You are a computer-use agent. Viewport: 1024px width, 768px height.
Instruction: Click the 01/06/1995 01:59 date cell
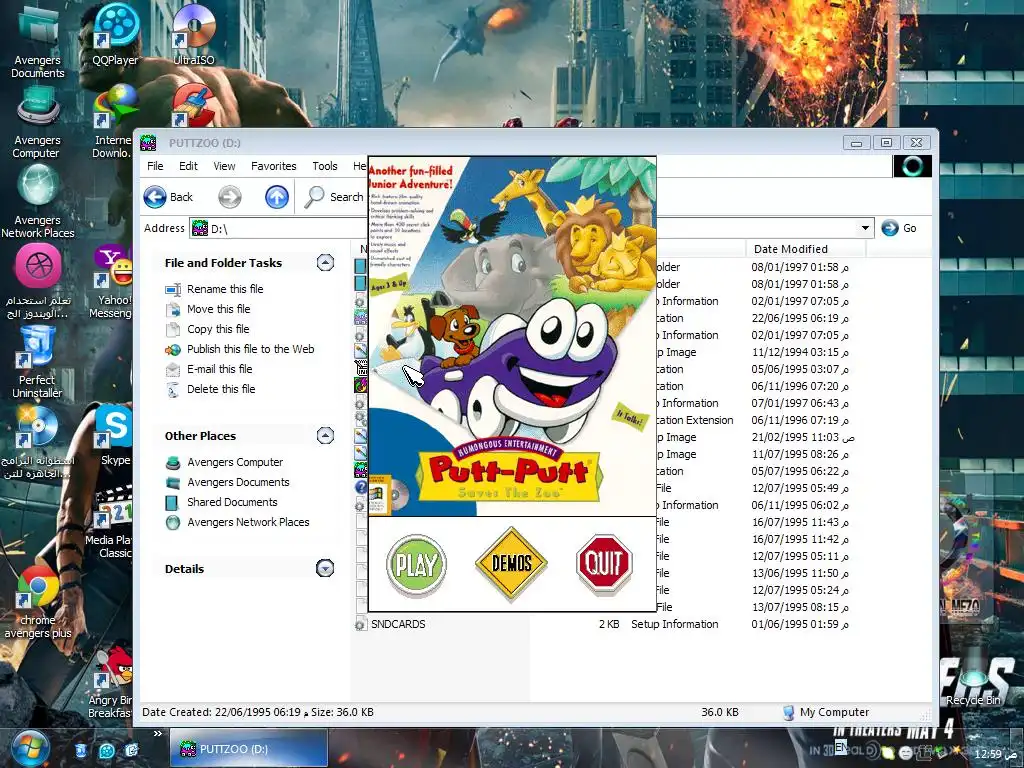pos(800,624)
